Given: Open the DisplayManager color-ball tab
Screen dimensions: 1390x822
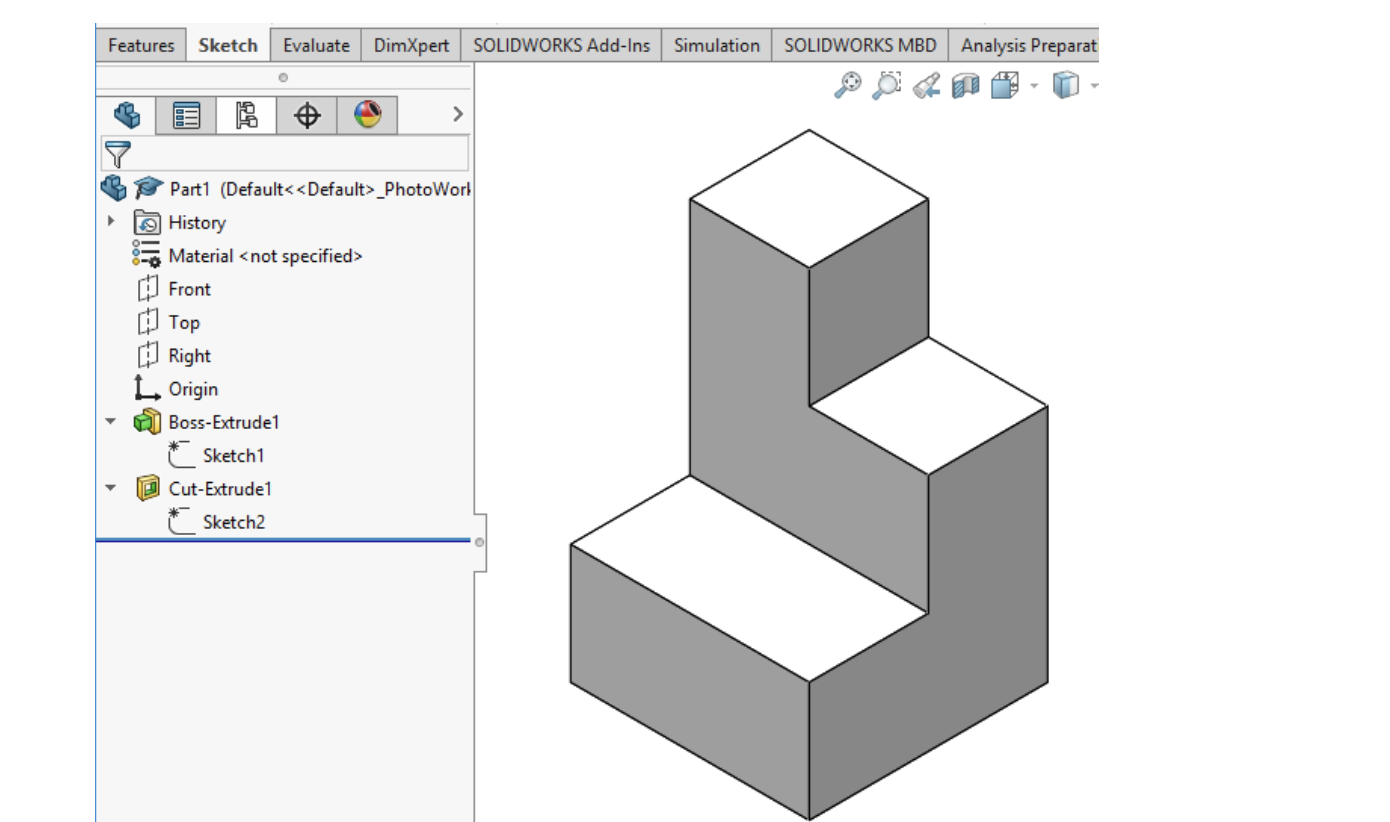Looking at the screenshot, I should [x=367, y=116].
